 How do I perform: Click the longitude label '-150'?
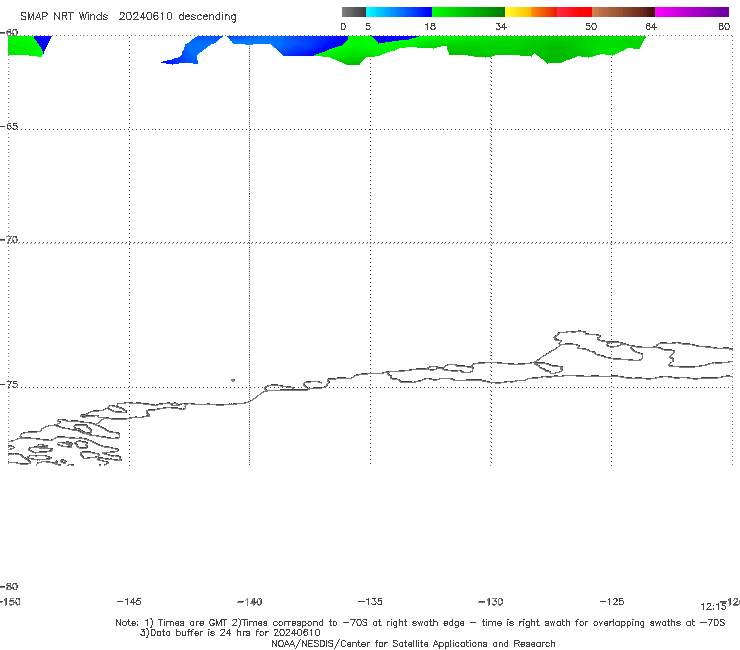point(10,601)
